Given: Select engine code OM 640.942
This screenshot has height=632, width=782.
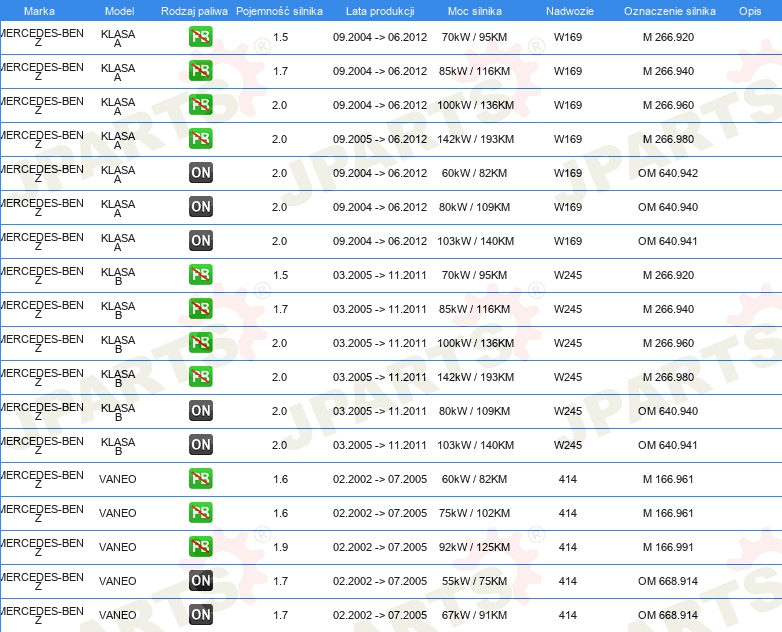Looking at the screenshot, I should [668, 173].
